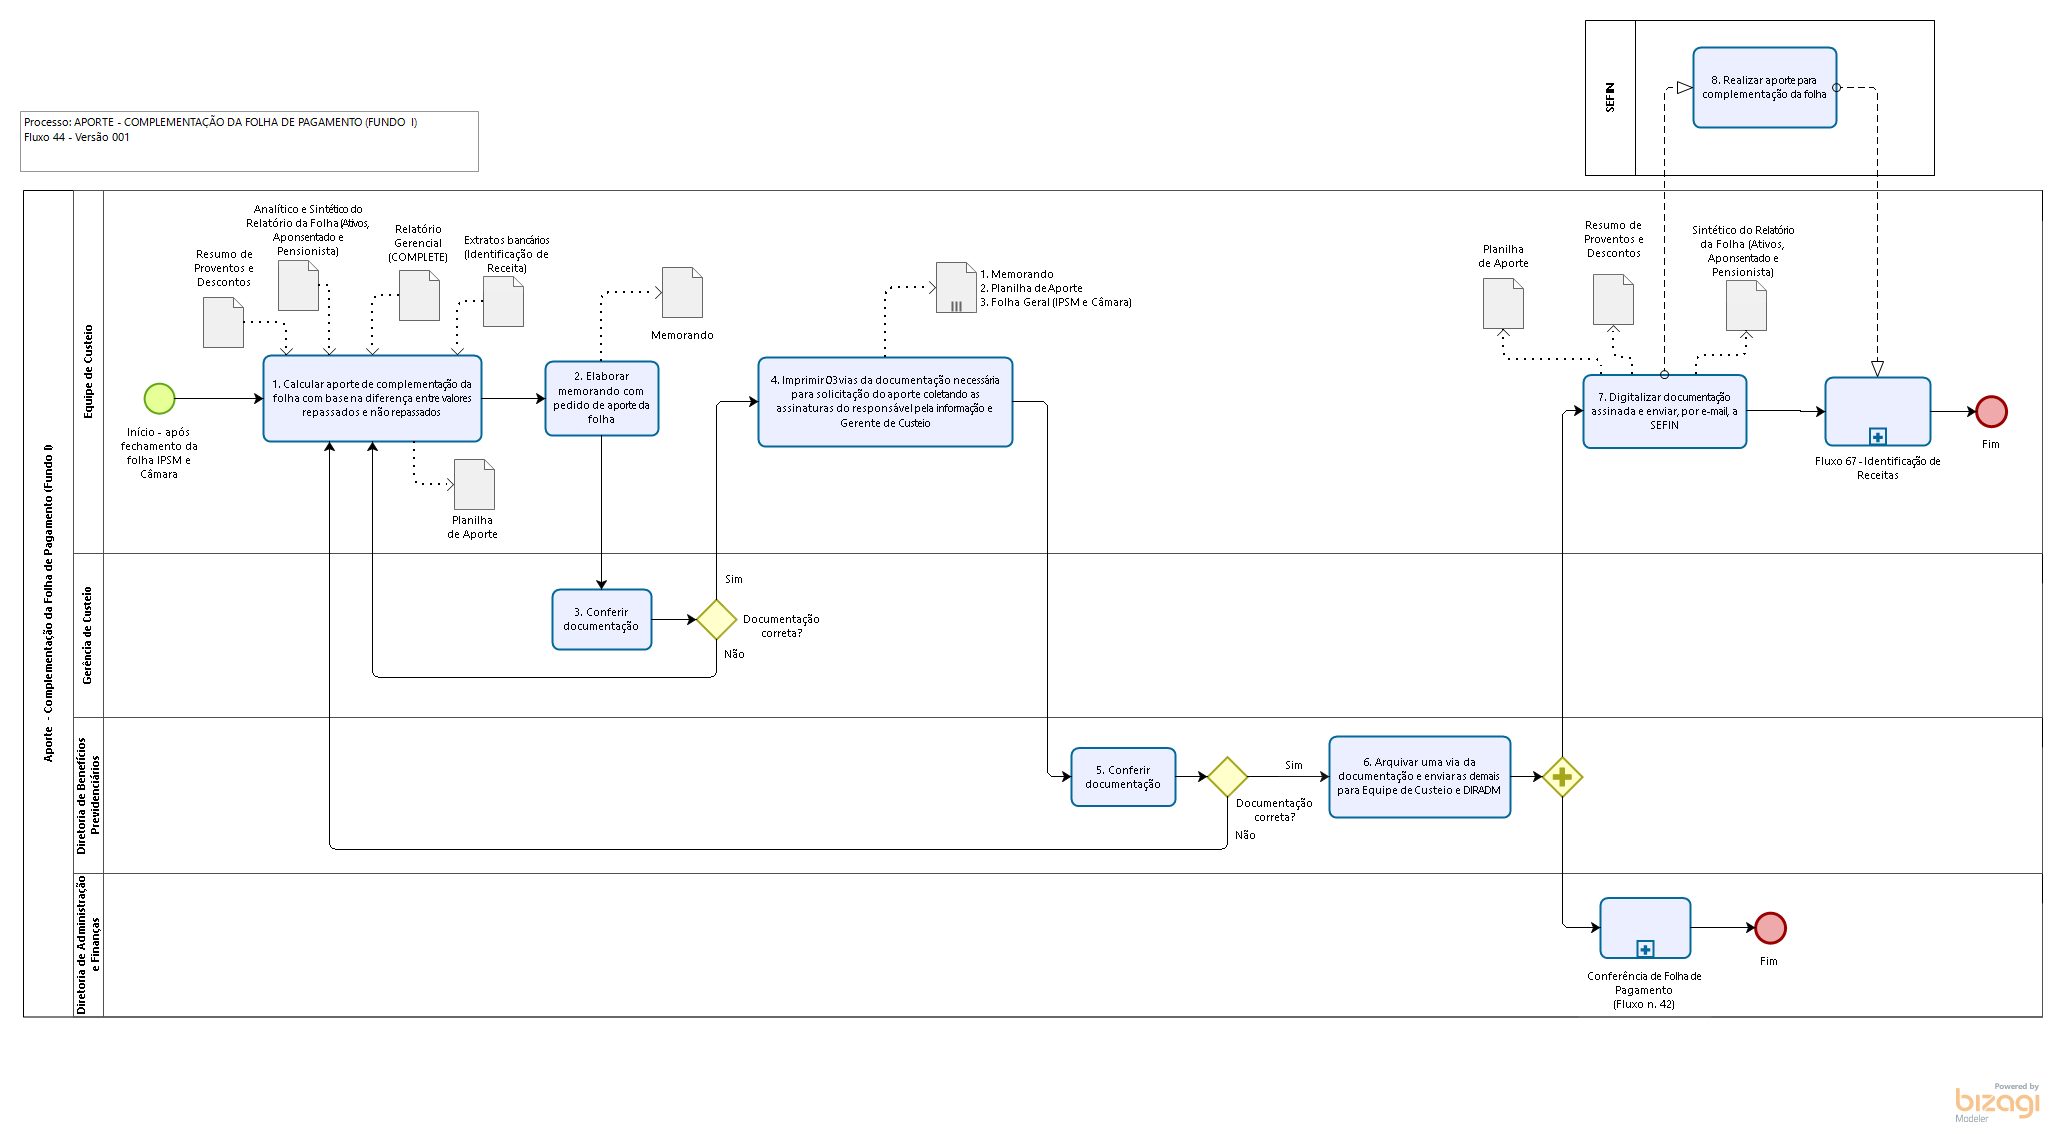Select task 2 Elaborar memorando box
This screenshot has width=2062, height=1134.
click(601, 398)
